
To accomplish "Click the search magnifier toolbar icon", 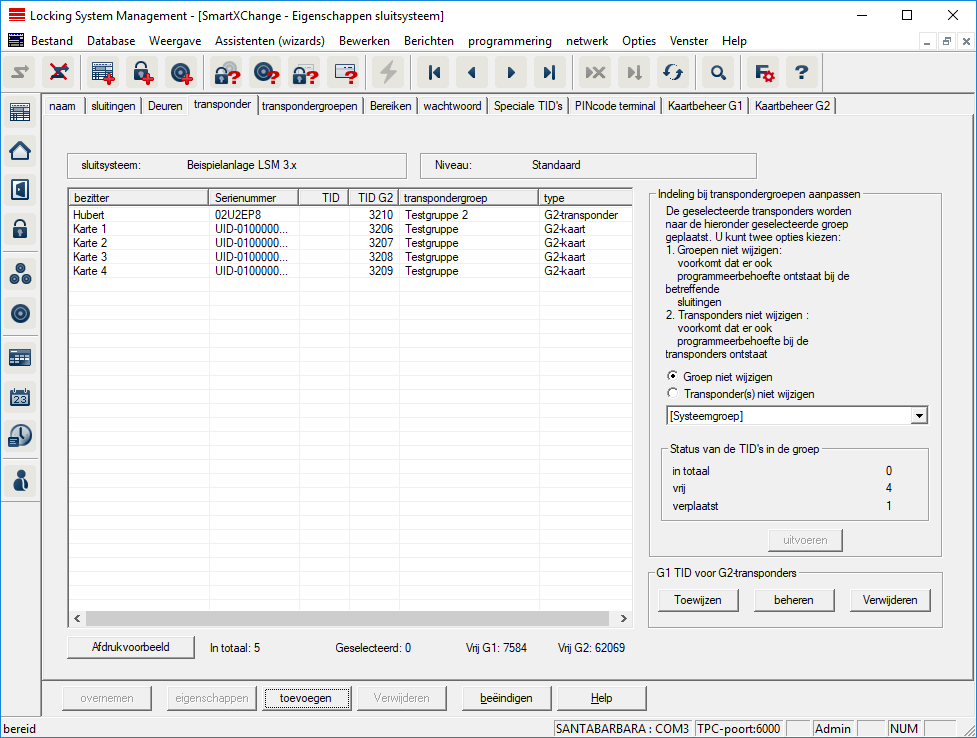I will (x=717, y=73).
